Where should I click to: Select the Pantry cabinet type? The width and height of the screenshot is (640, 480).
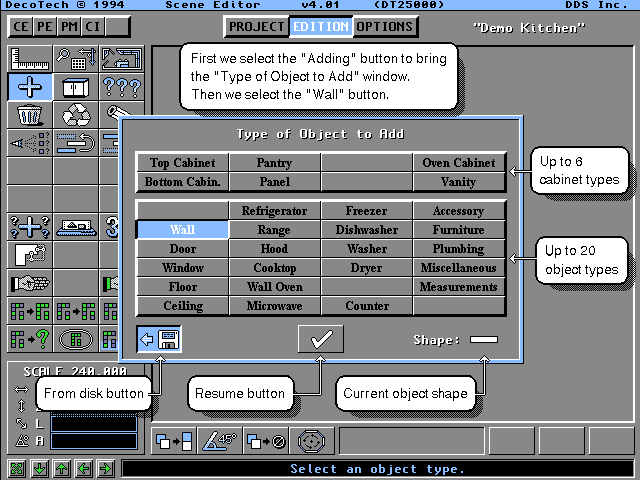[274, 162]
